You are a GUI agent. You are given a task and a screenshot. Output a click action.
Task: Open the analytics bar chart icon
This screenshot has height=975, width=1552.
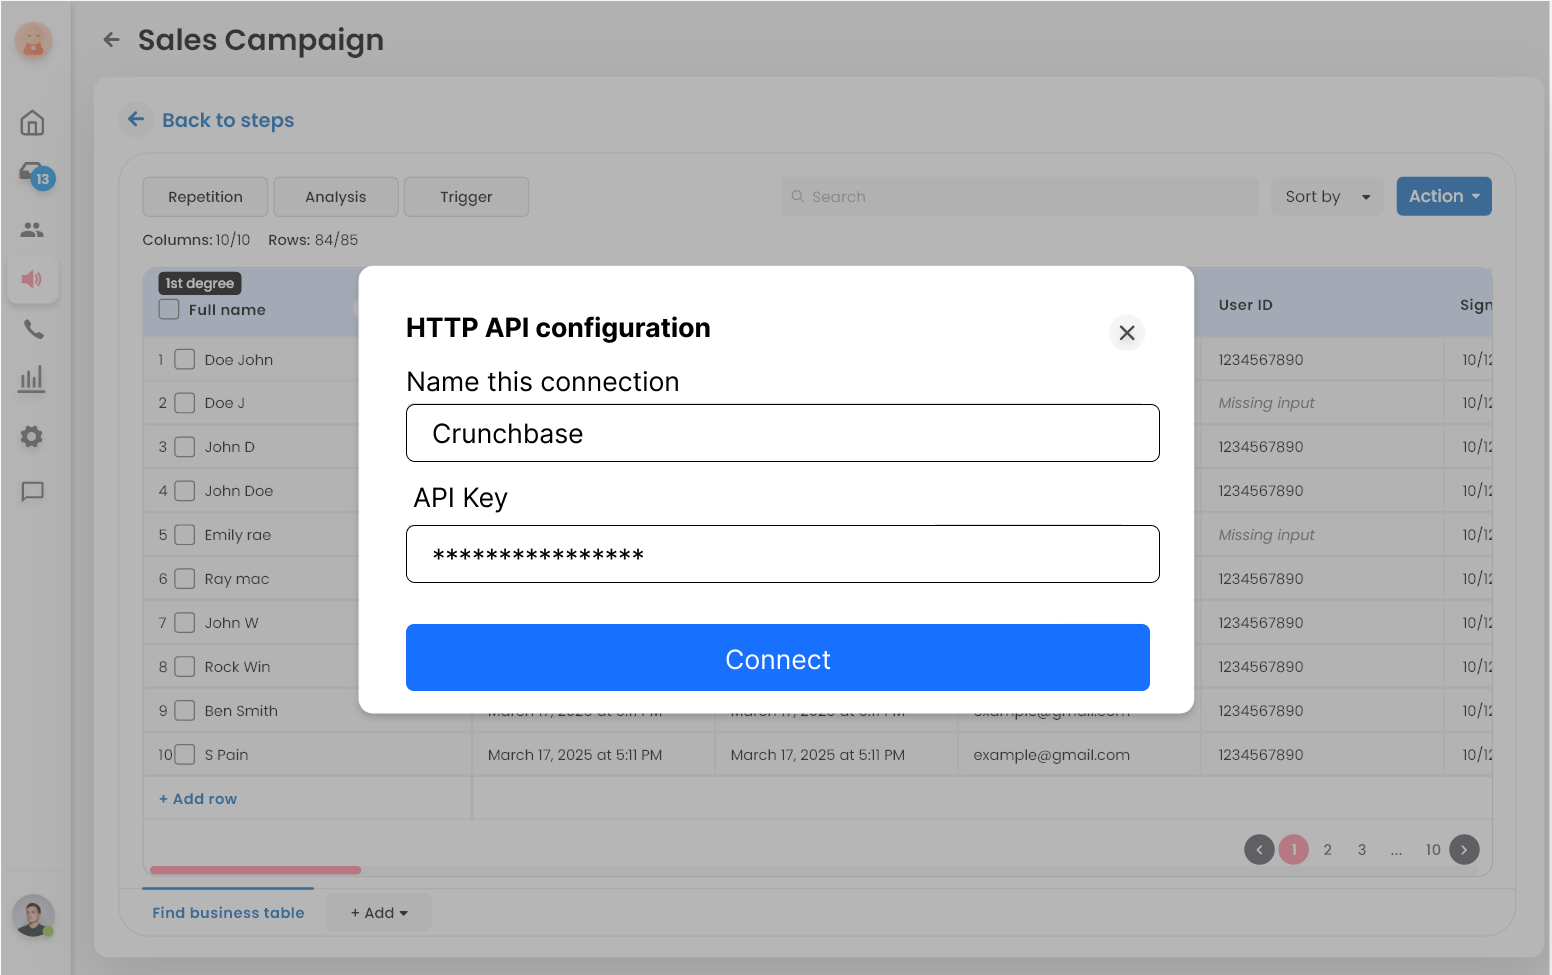[32, 379]
